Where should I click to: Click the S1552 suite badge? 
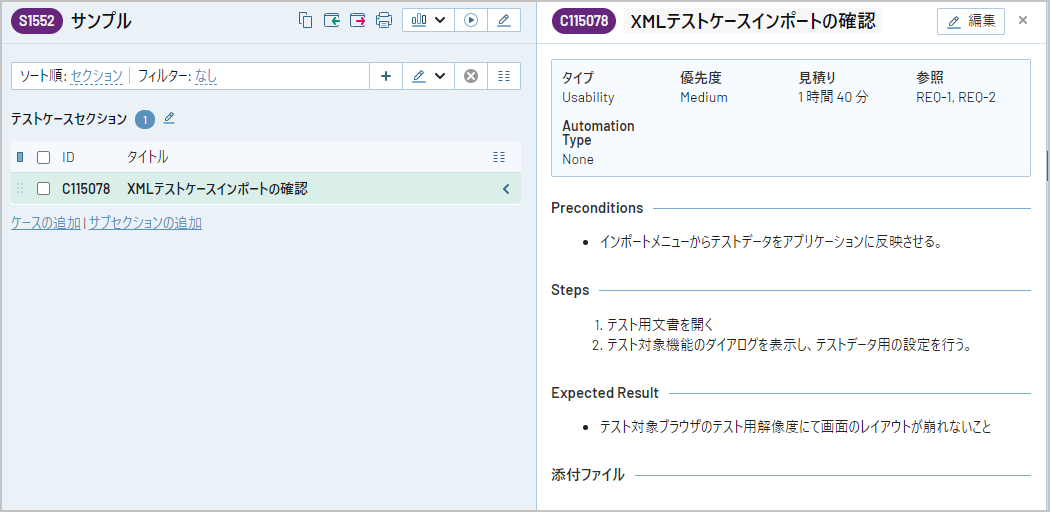[37, 21]
